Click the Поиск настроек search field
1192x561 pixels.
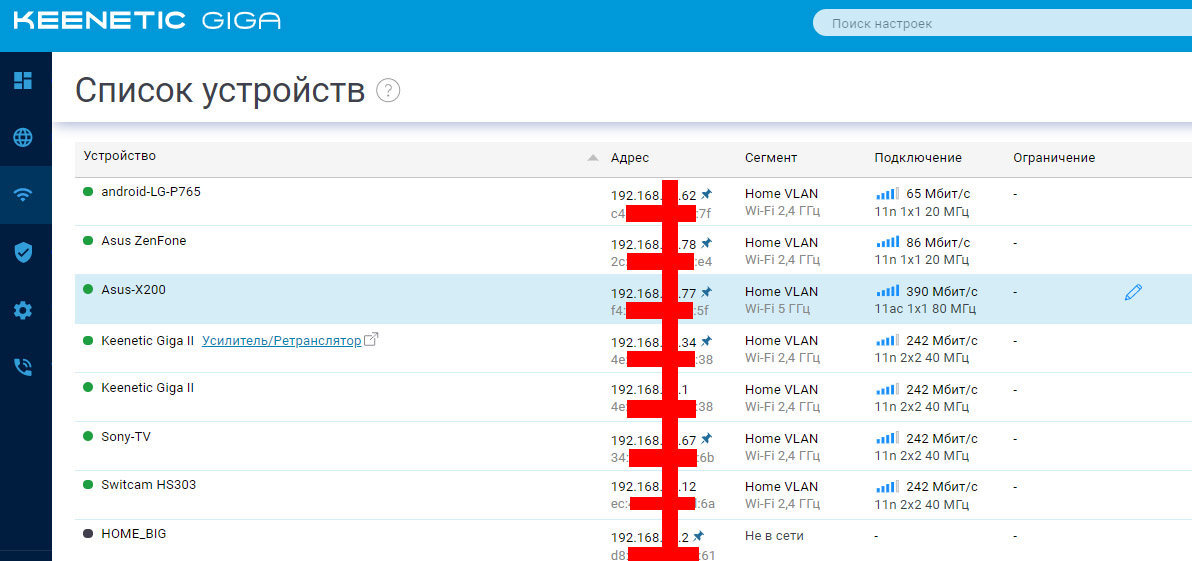(x=1002, y=24)
